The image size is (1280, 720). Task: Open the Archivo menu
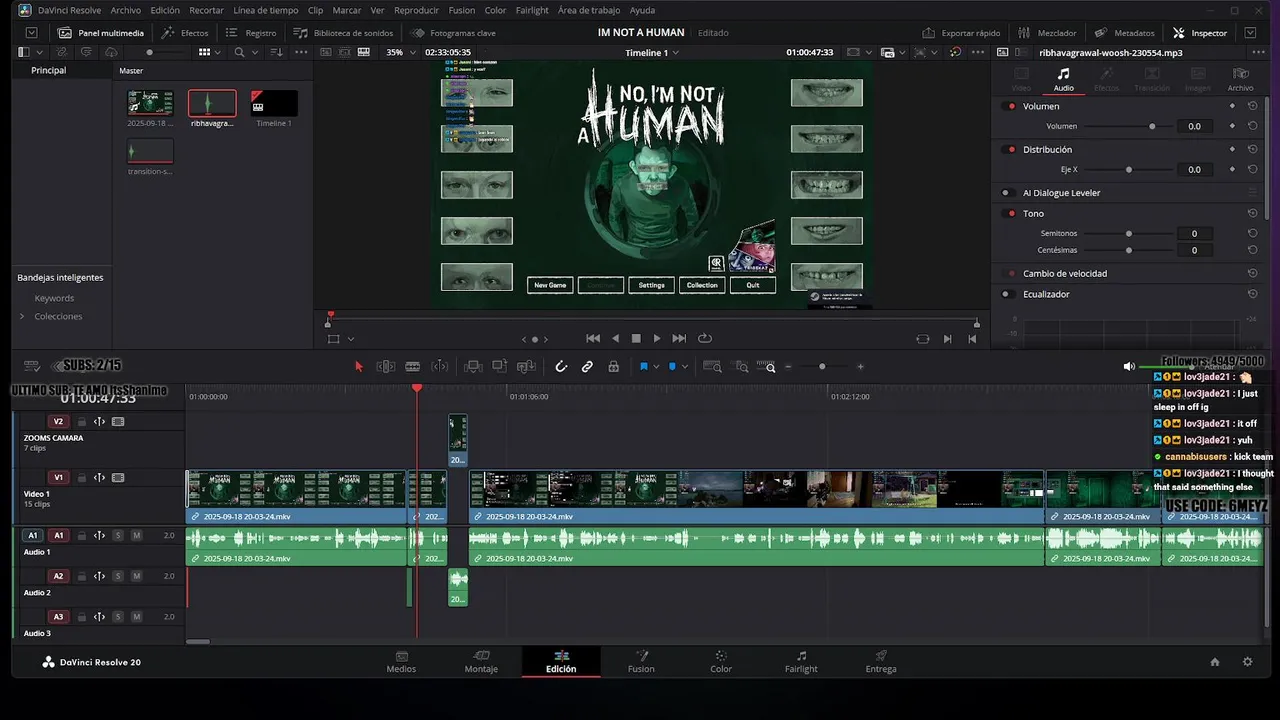tap(125, 10)
